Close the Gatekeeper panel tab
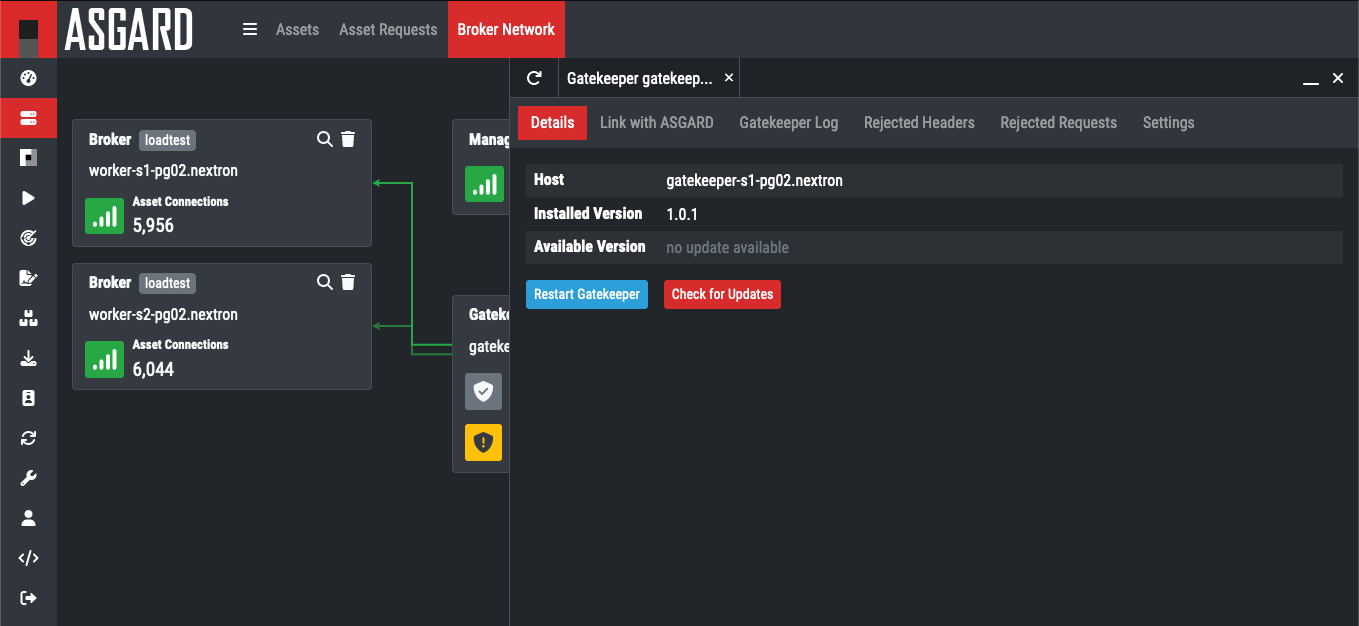The height and width of the screenshot is (626, 1359). [728, 78]
